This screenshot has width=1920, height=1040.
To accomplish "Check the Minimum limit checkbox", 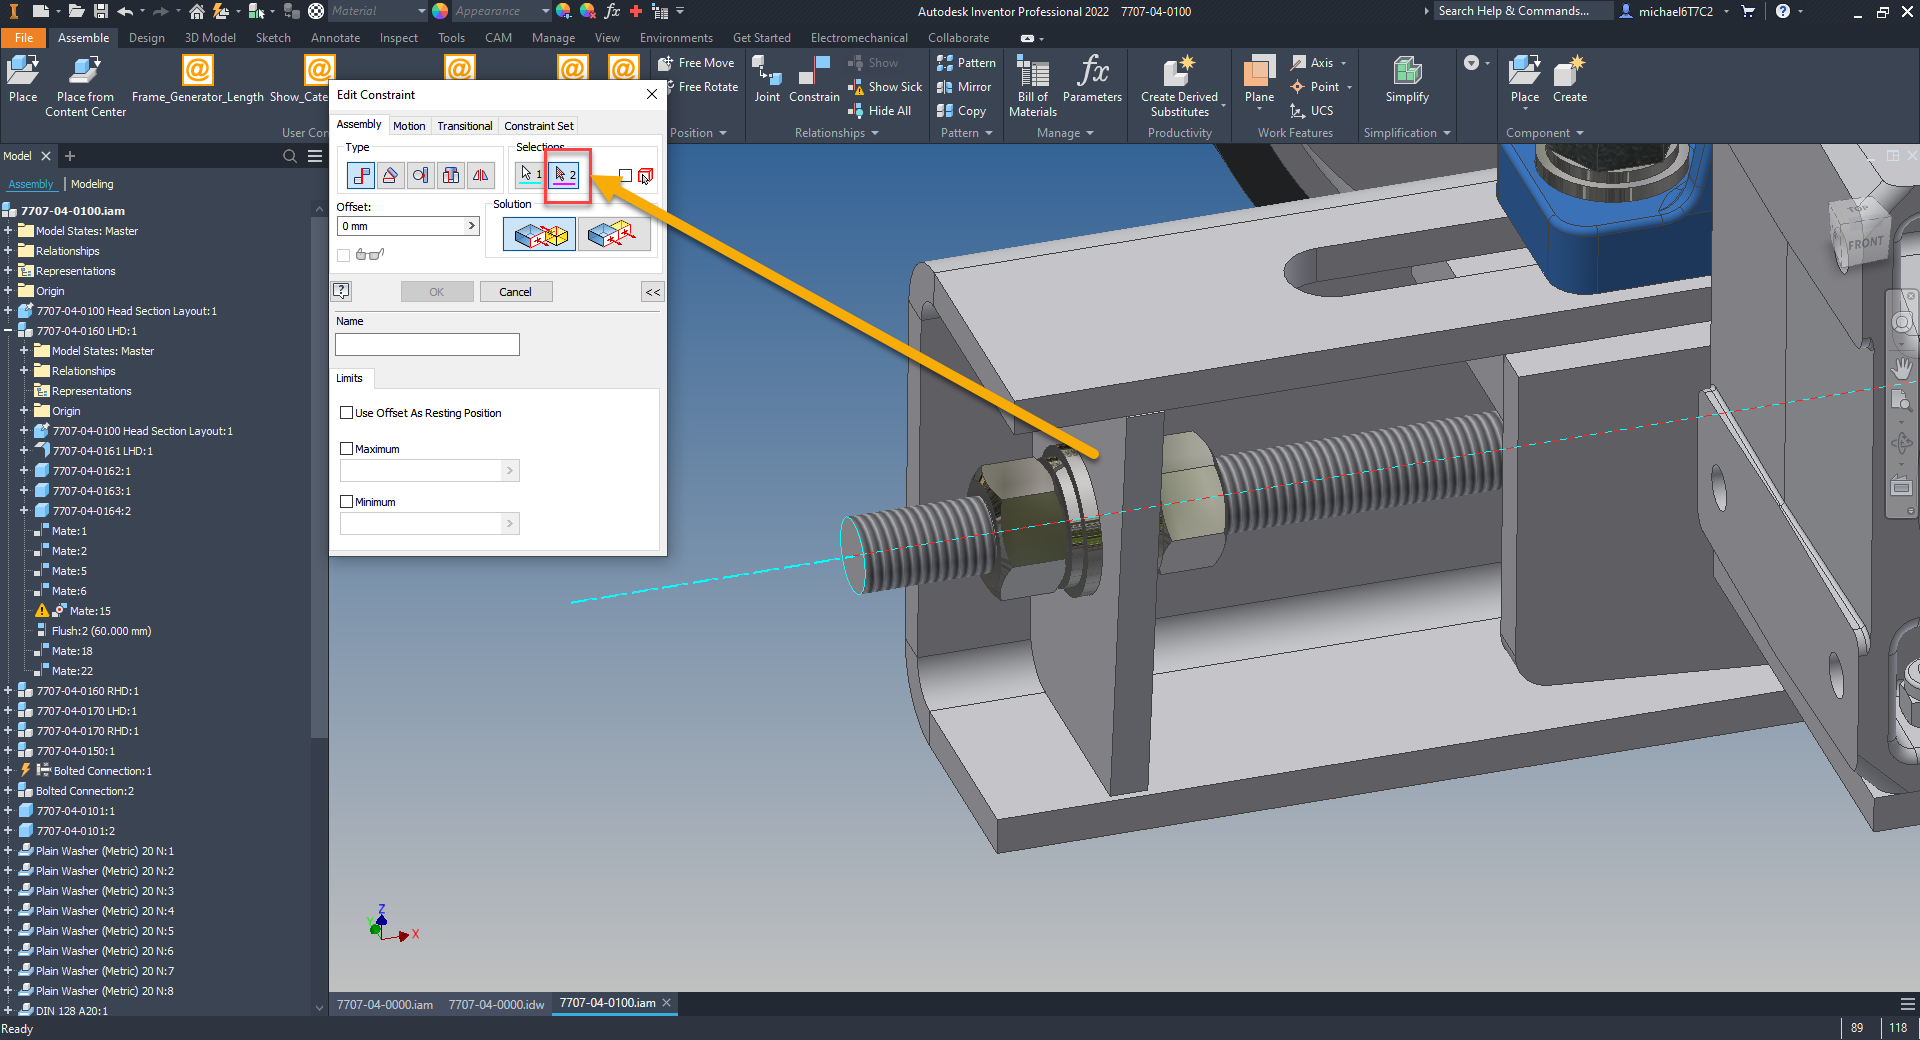I will coord(346,501).
